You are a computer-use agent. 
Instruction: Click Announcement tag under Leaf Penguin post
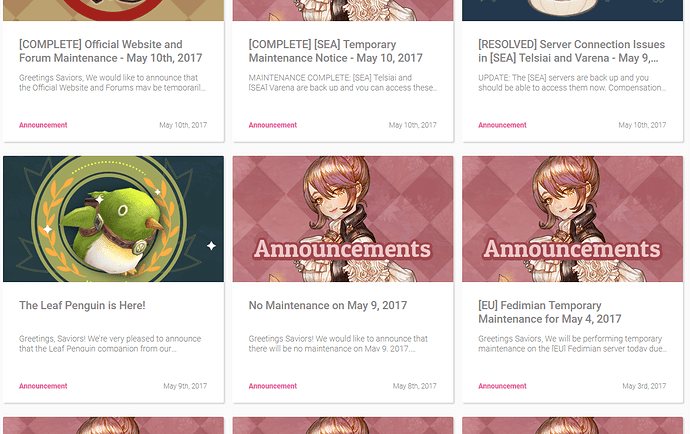pos(43,386)
